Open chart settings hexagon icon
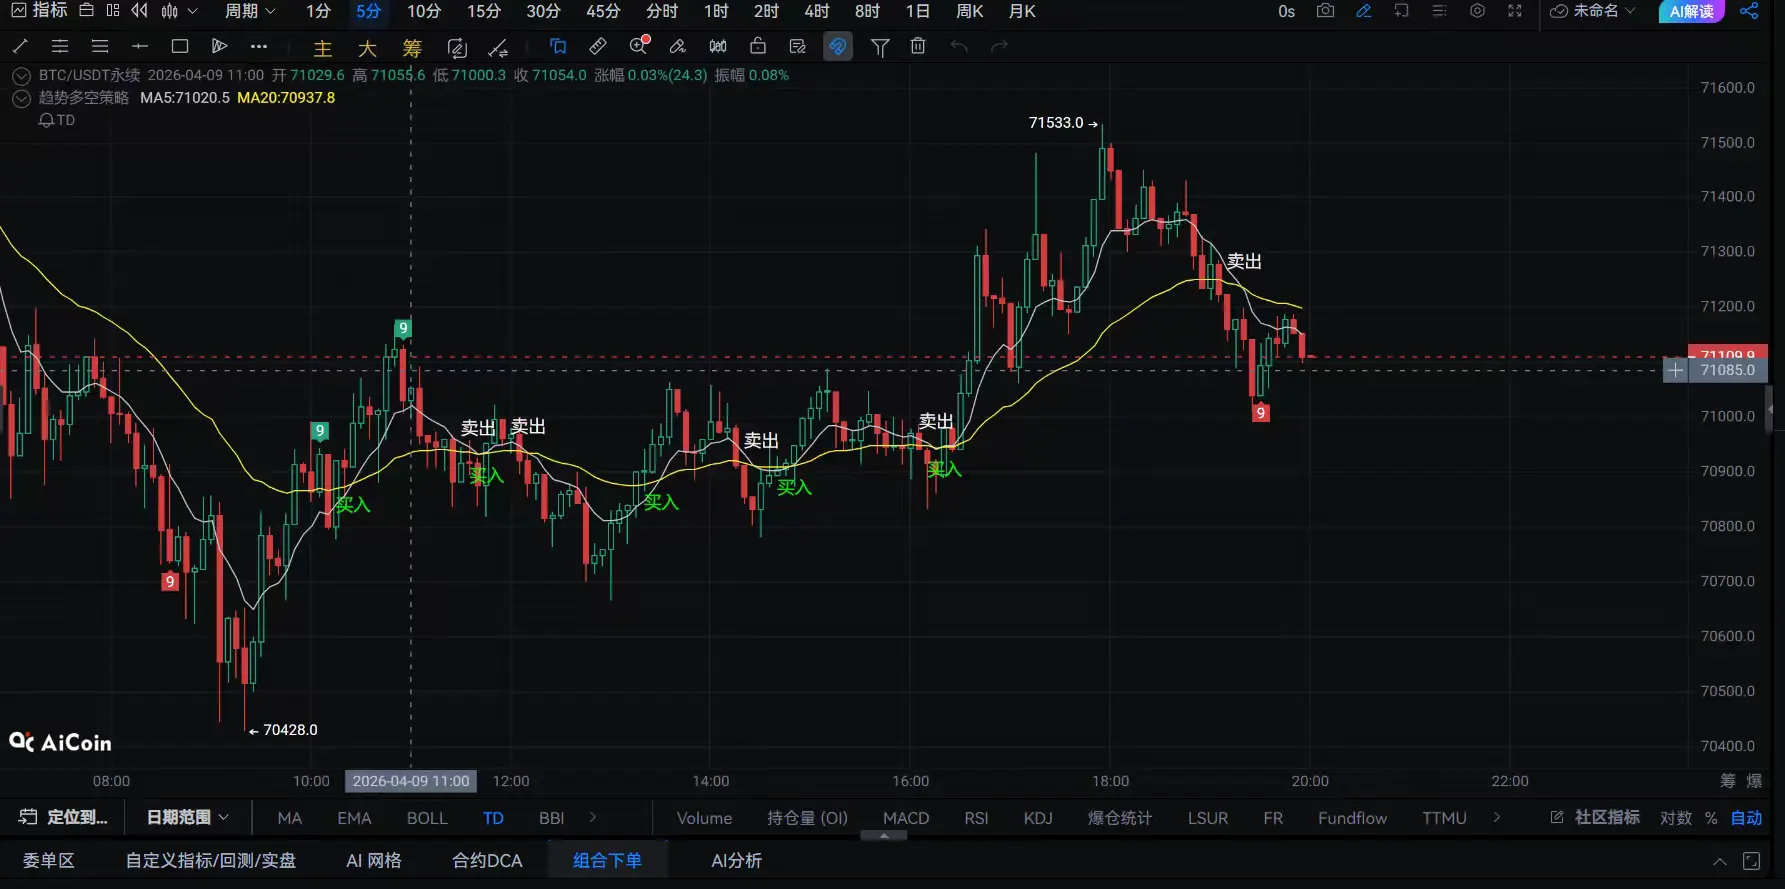Image resolution: width=1785 pixels, height=889 pixels. [x=1477, y=11]
